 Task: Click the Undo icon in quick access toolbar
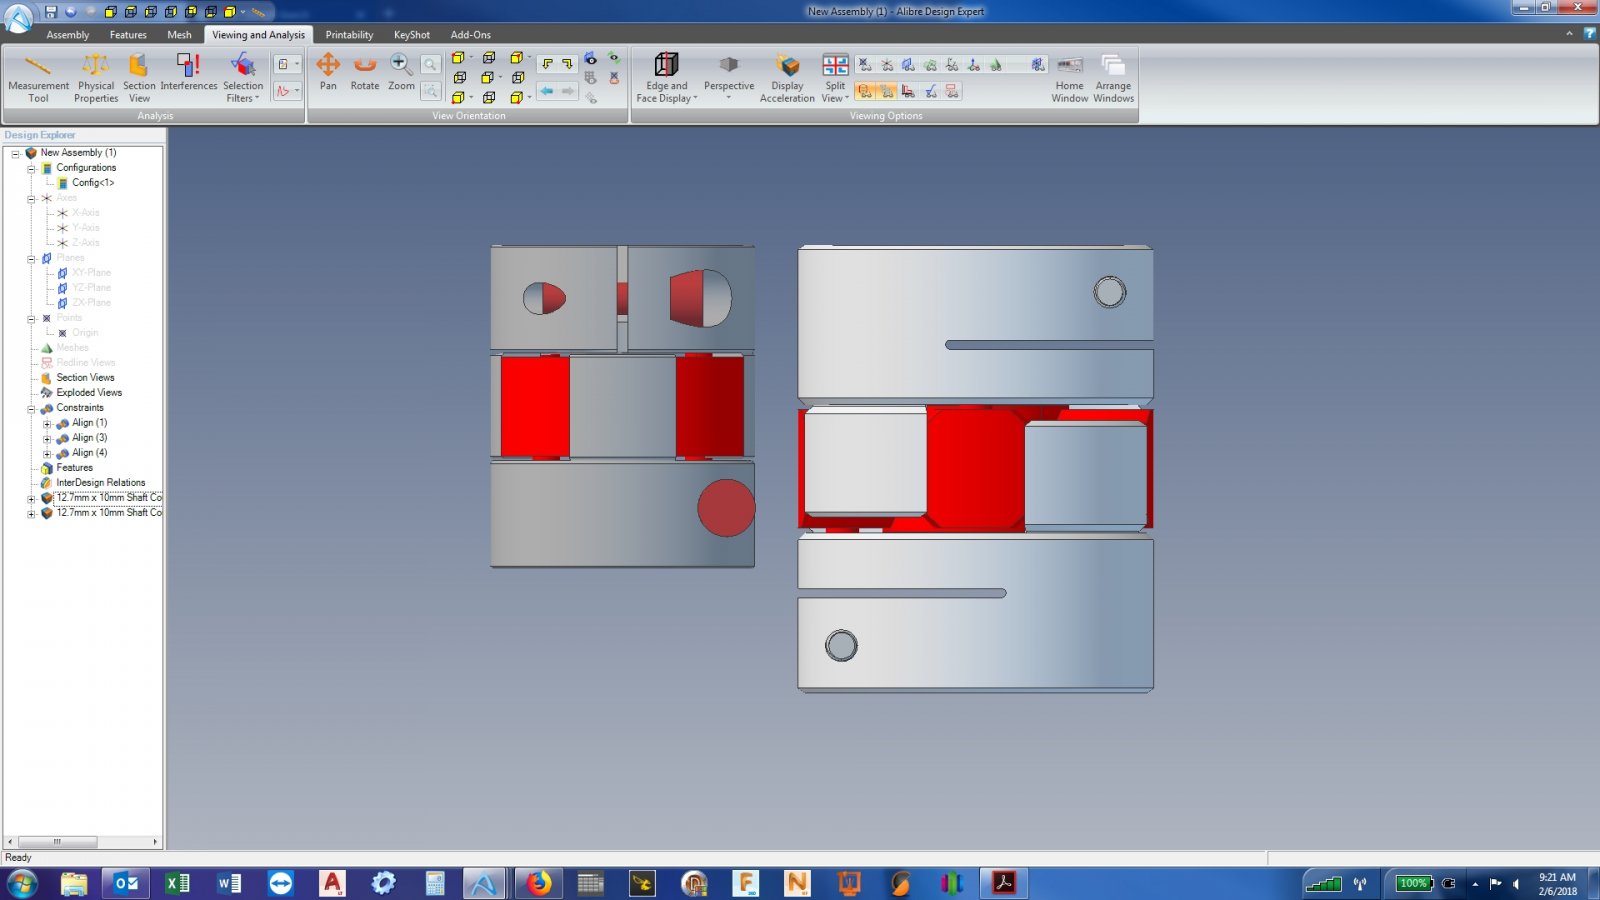coord(71,12)
